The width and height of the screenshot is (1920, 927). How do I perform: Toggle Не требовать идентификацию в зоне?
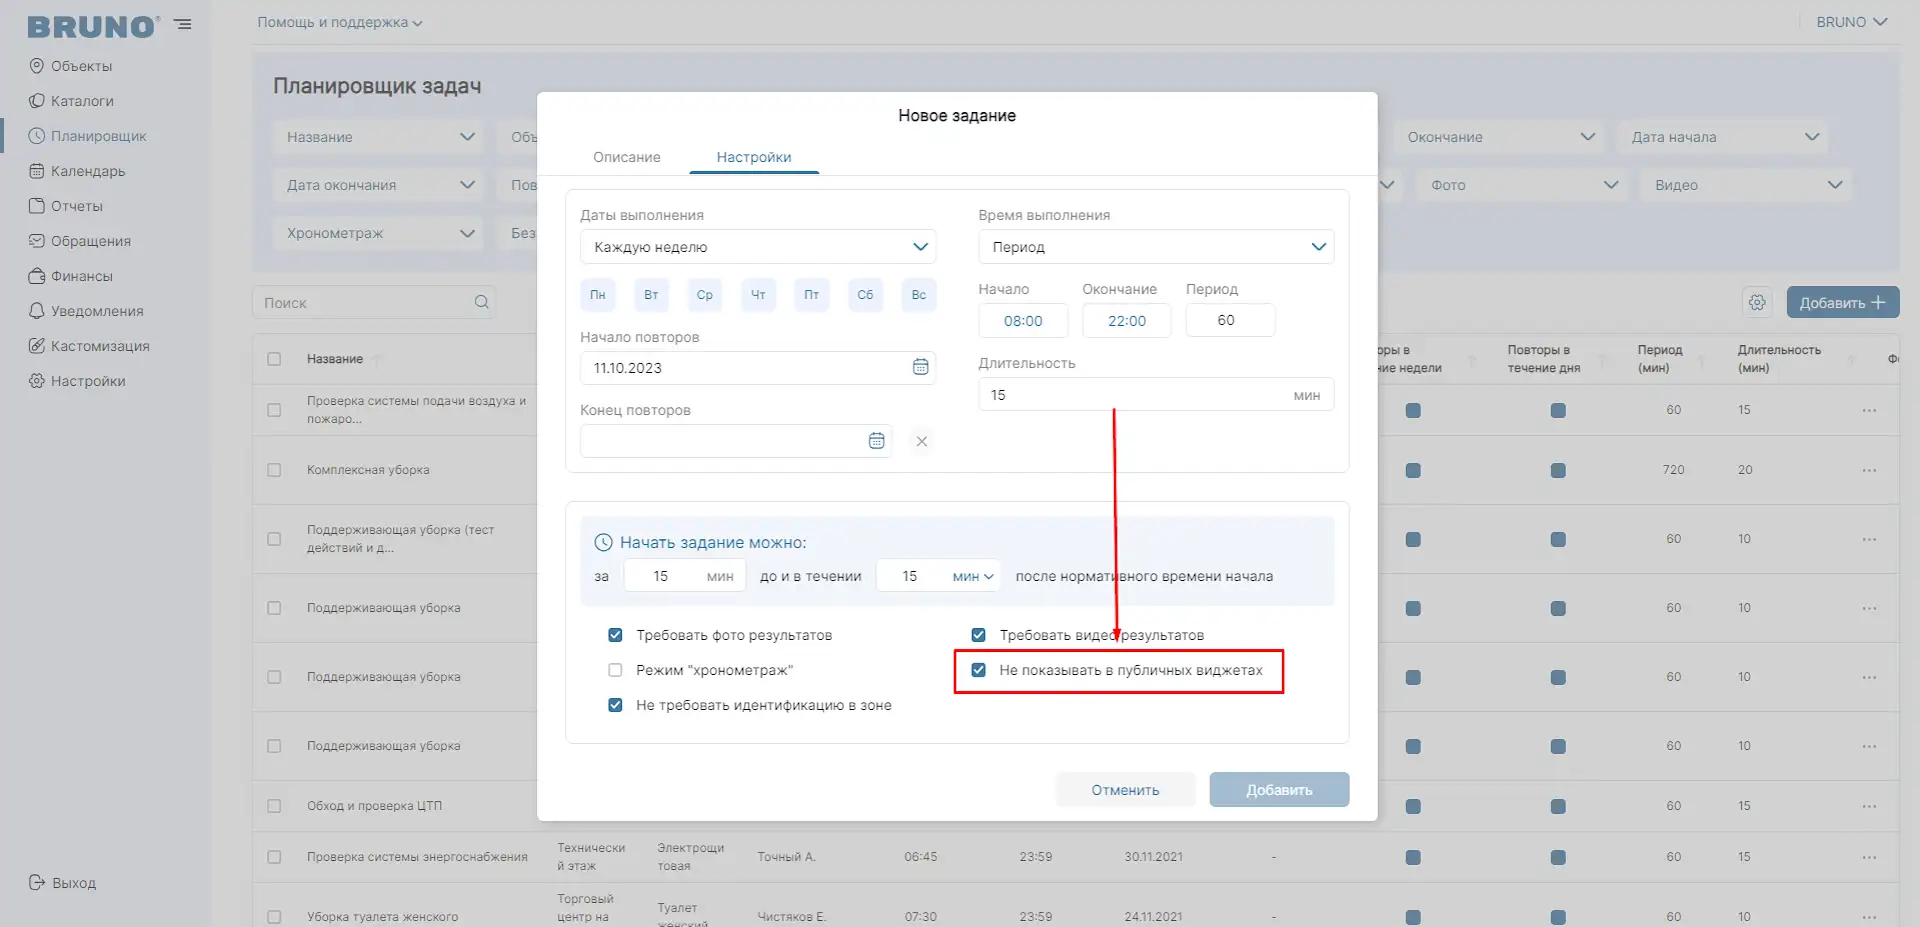615,705
